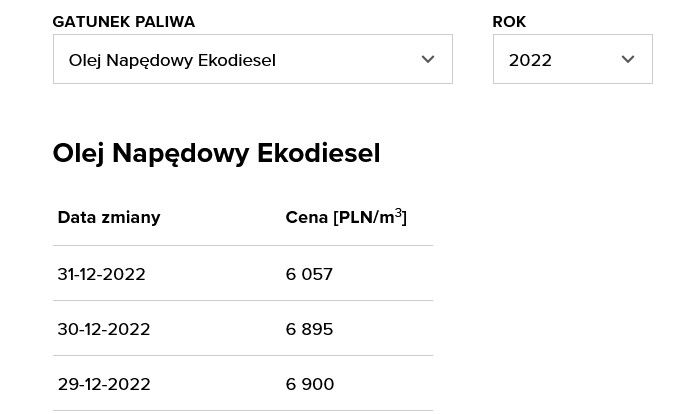Click the price value 6 057
Screen dimensions: 683x414
pos(309,274)
